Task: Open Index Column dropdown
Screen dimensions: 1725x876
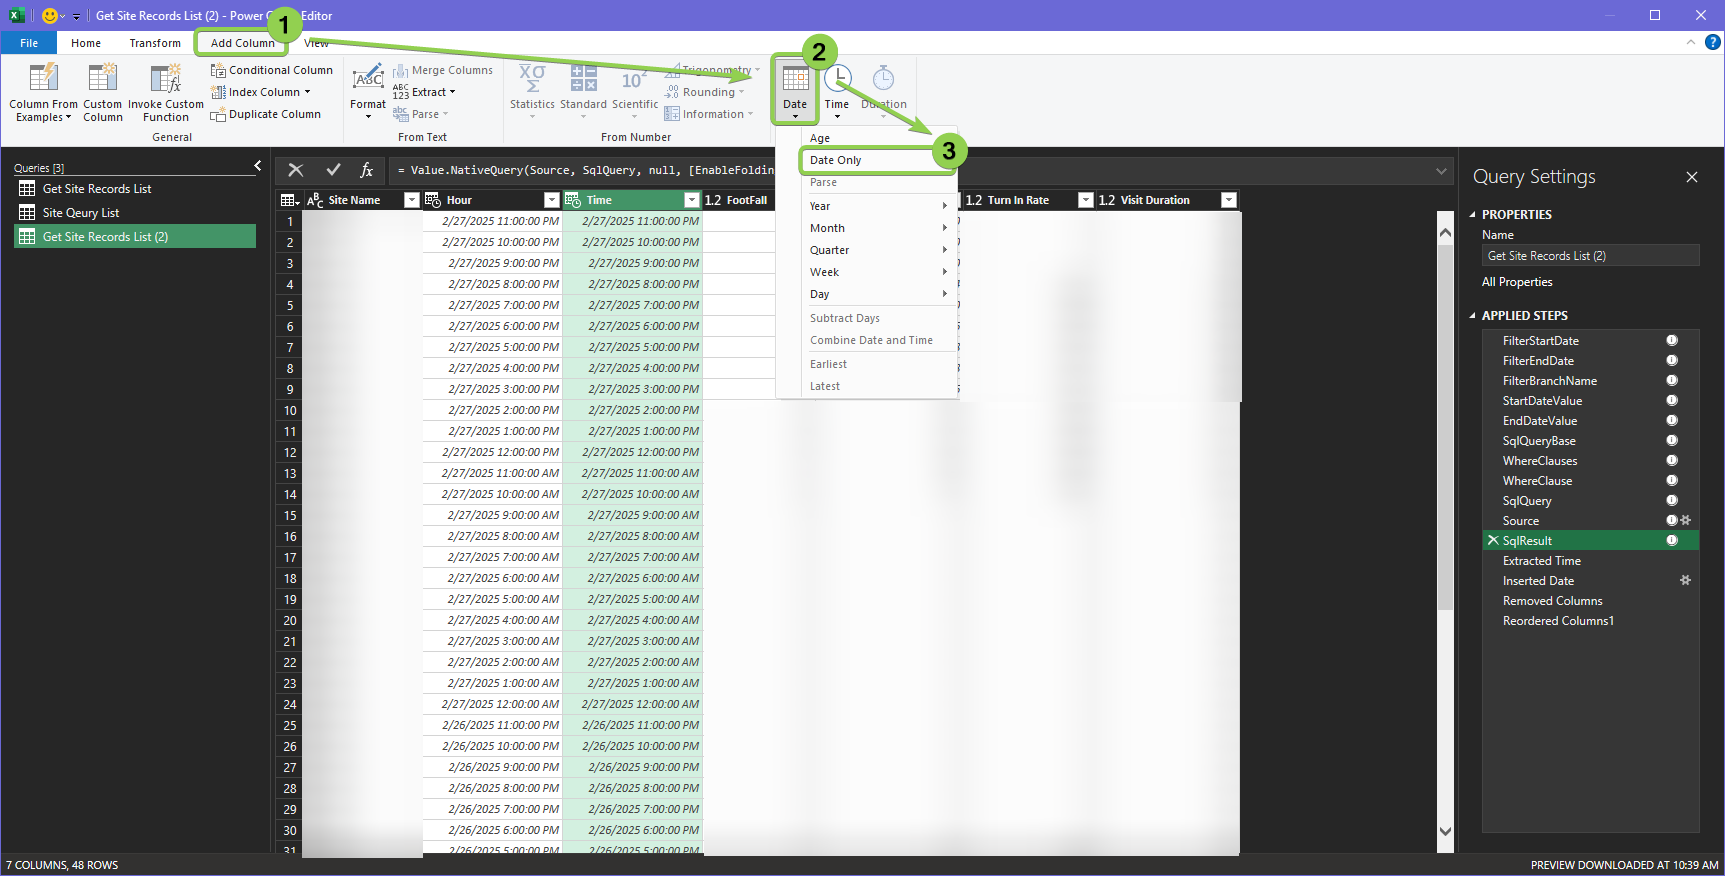Action: coord(262,92)
